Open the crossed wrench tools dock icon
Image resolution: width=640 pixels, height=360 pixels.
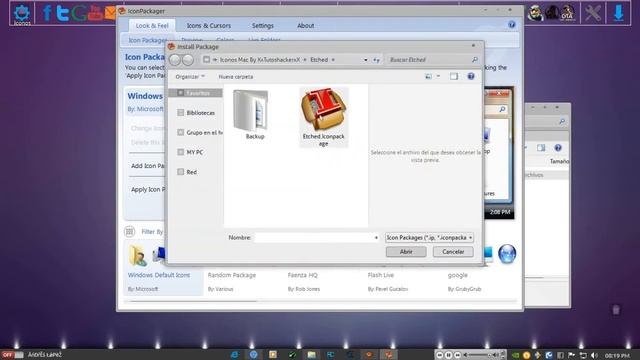pos(592,13)
